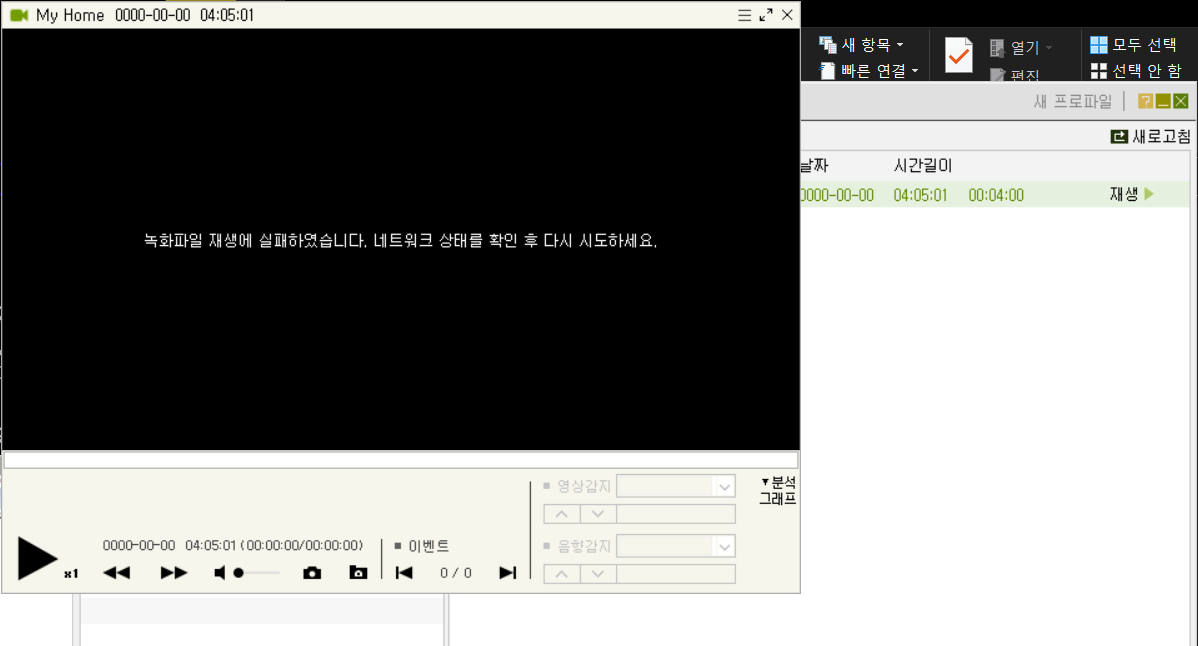Click the rewind double-arrow icon

tap(116, 573)
